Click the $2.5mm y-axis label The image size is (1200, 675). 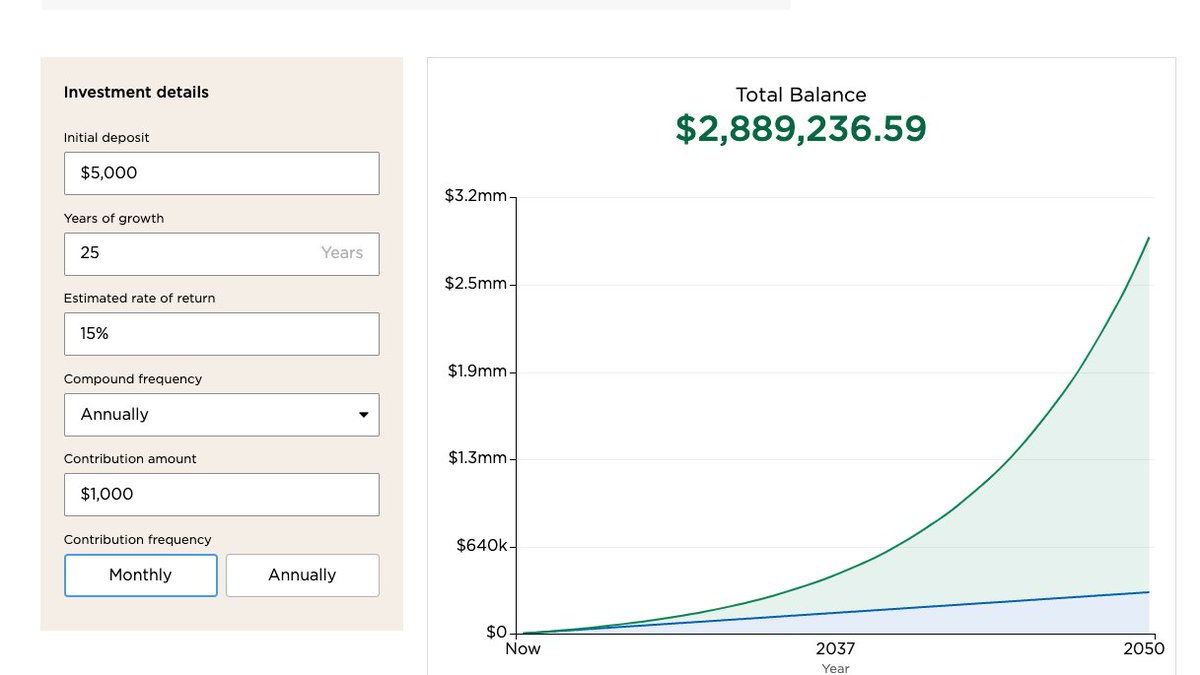click(x=476, y=284)
